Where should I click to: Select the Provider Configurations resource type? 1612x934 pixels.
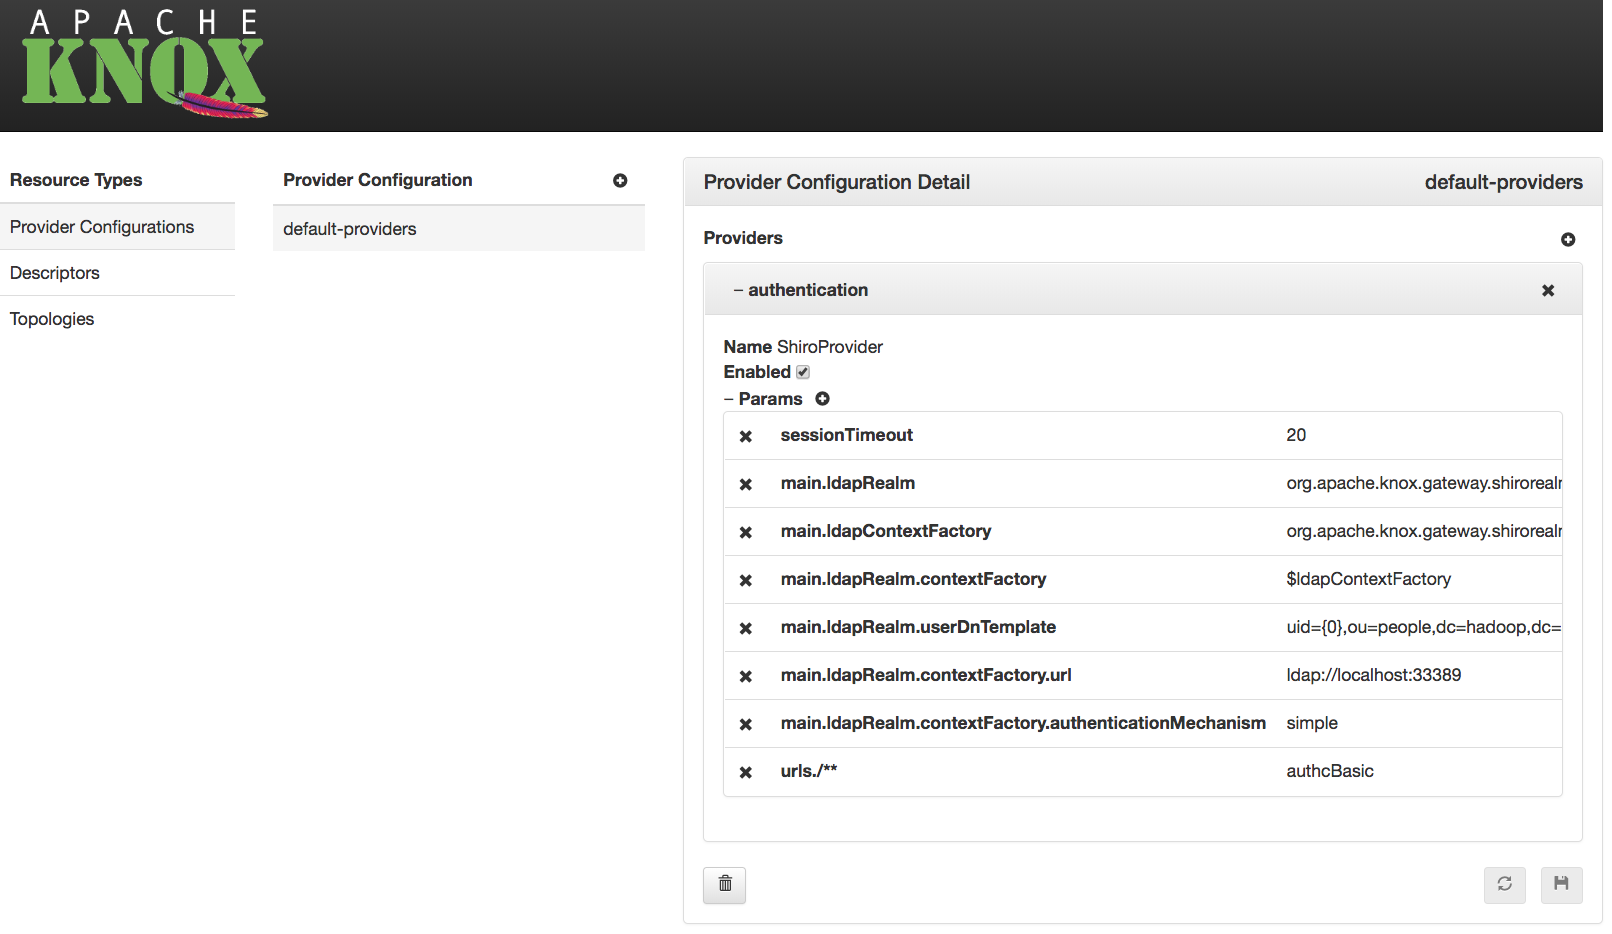pos(101,226)
